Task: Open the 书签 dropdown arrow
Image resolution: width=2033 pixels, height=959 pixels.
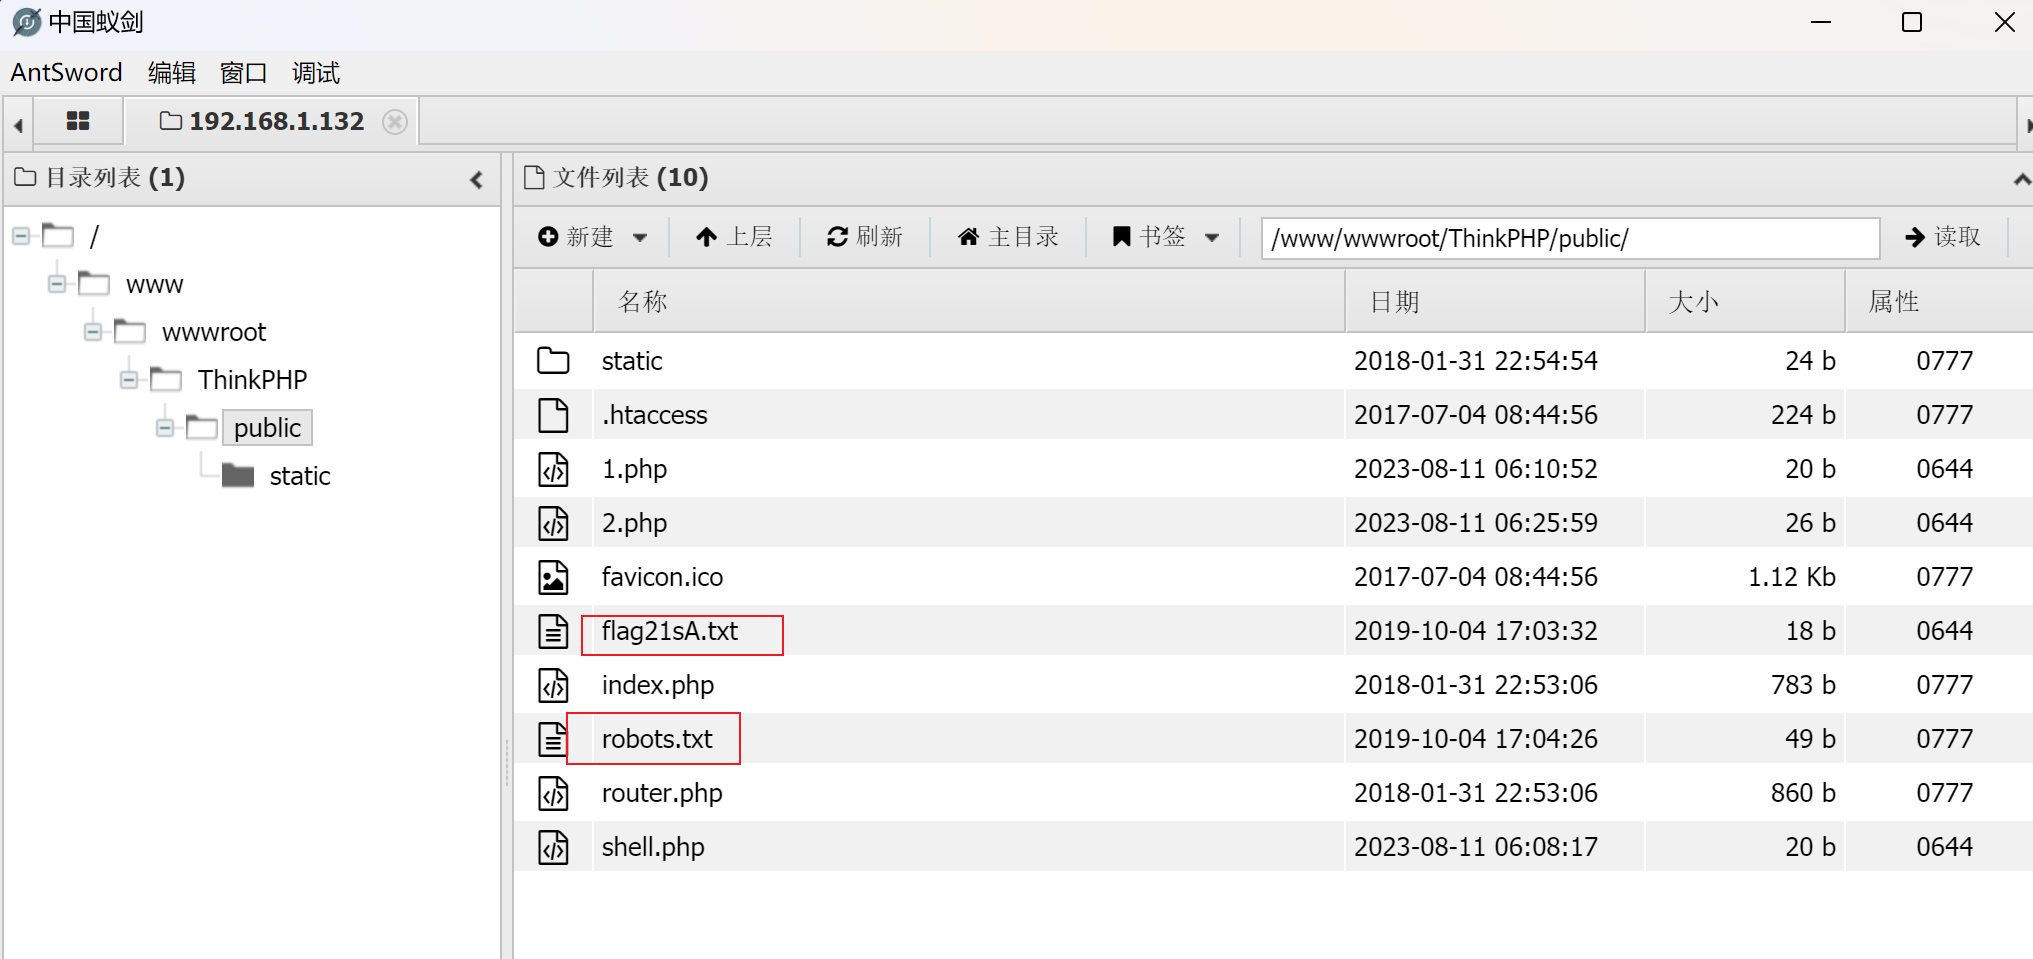Action: (x=1212, y=238)
